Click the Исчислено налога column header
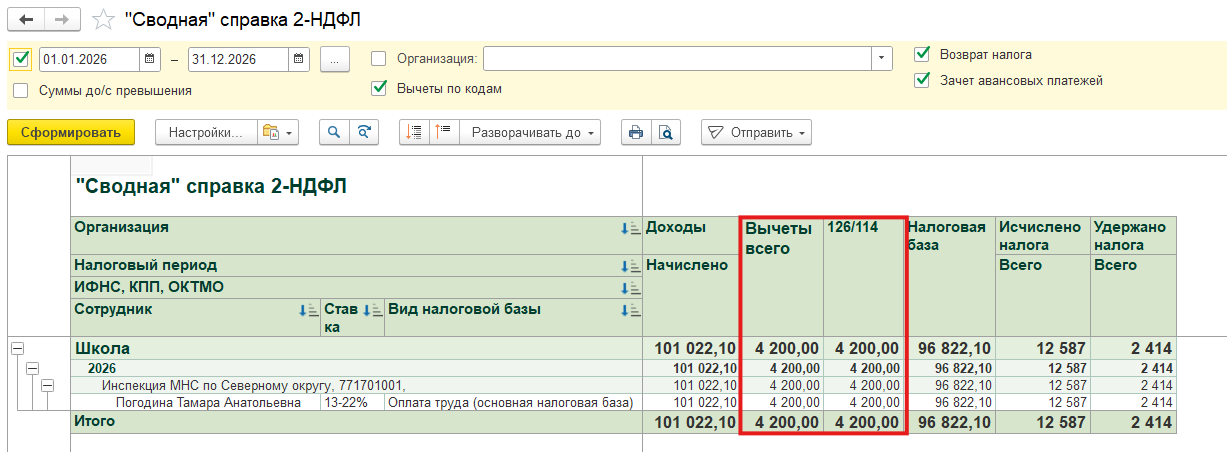Image resolution: width=1227 pixels, height=452 pixels. coord(1043,236)
